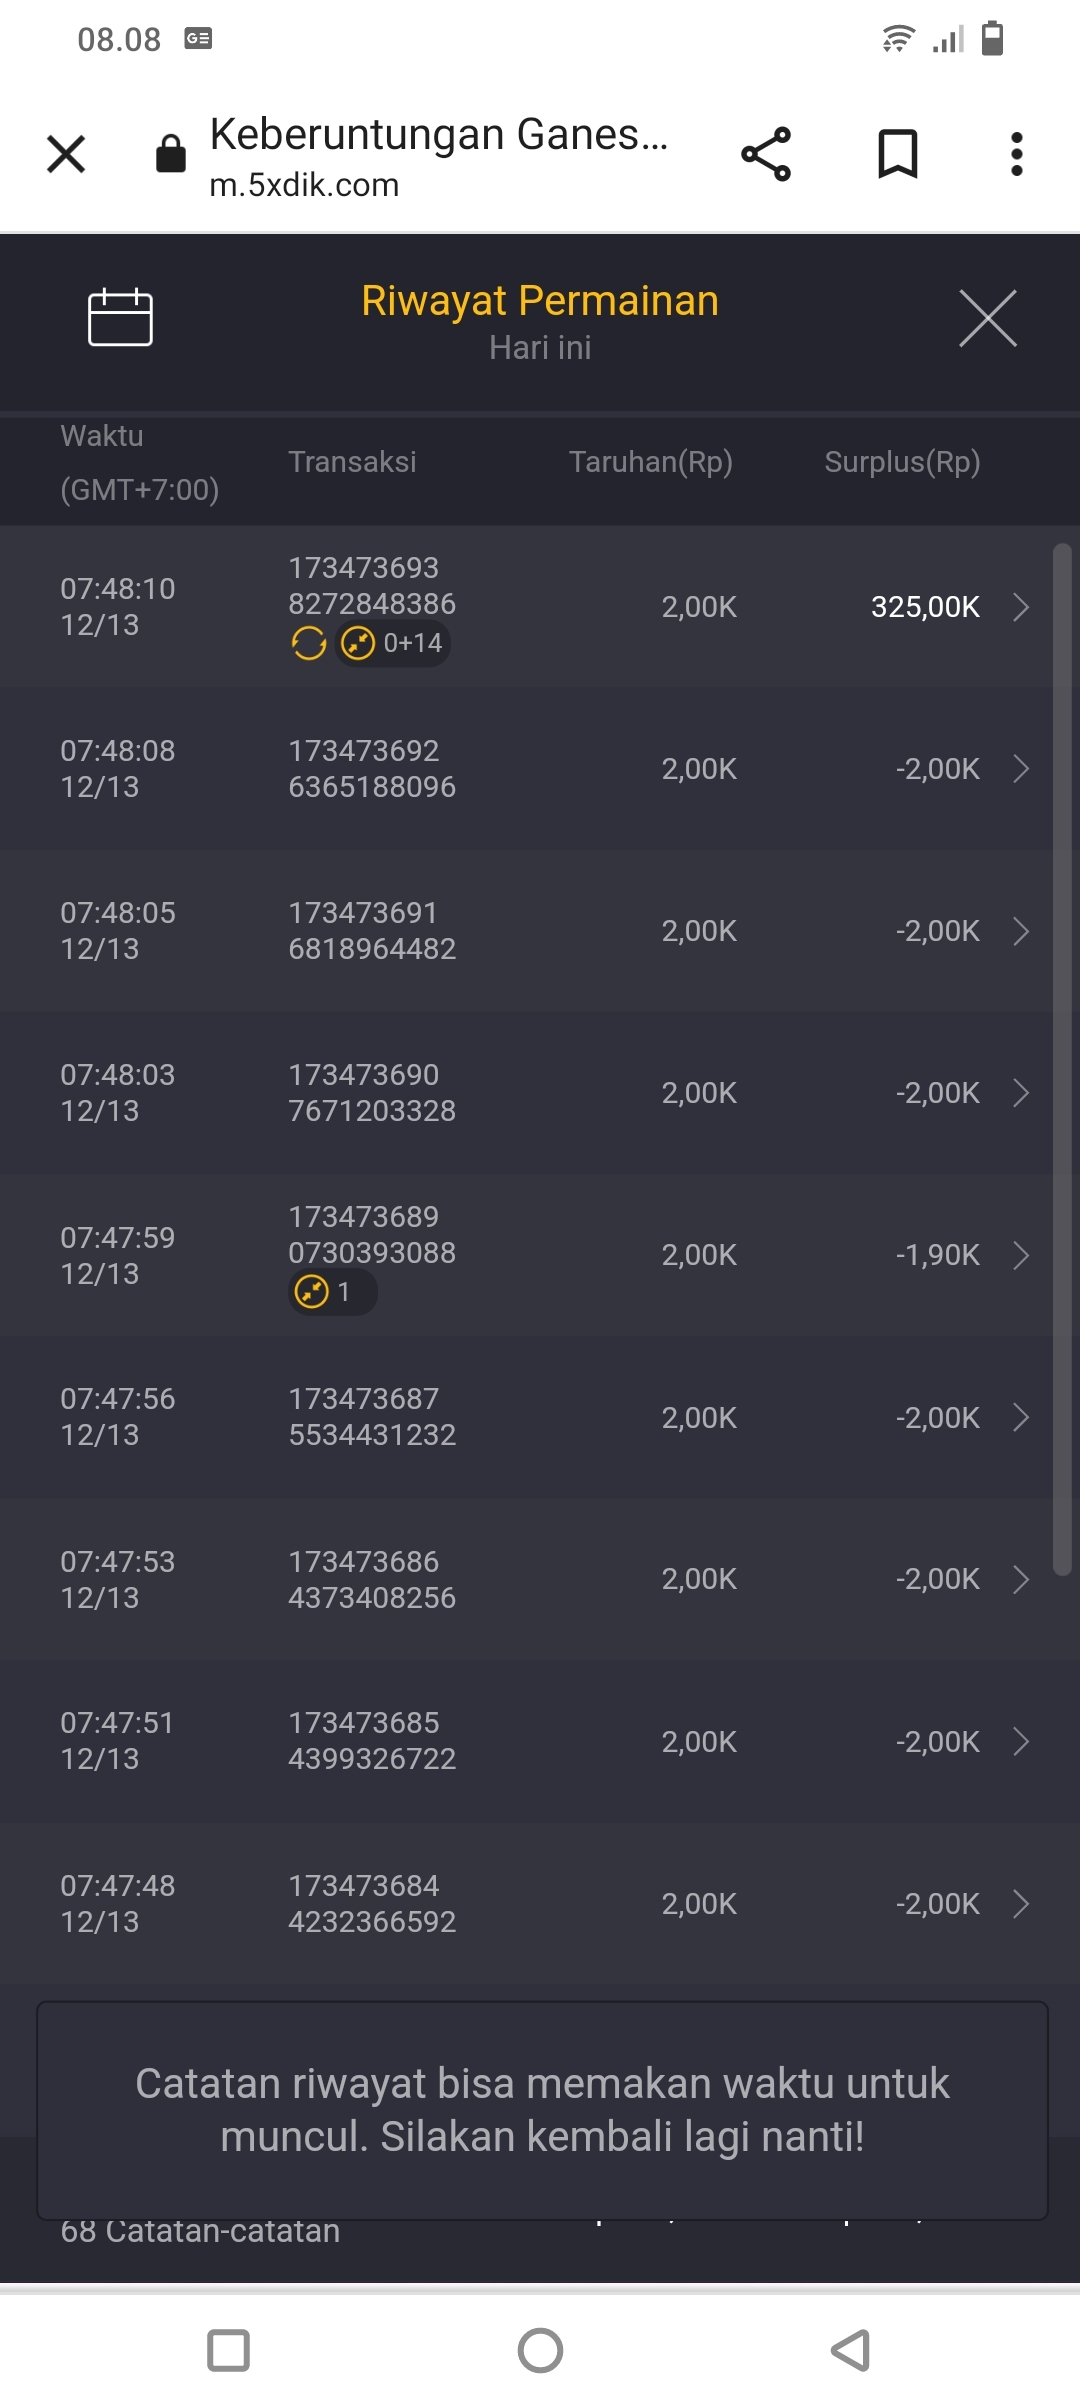This screenshot has width=1080, height=2408.
Task: Expand details for the 07:48:08 transaction
Action: point(1021,769)
